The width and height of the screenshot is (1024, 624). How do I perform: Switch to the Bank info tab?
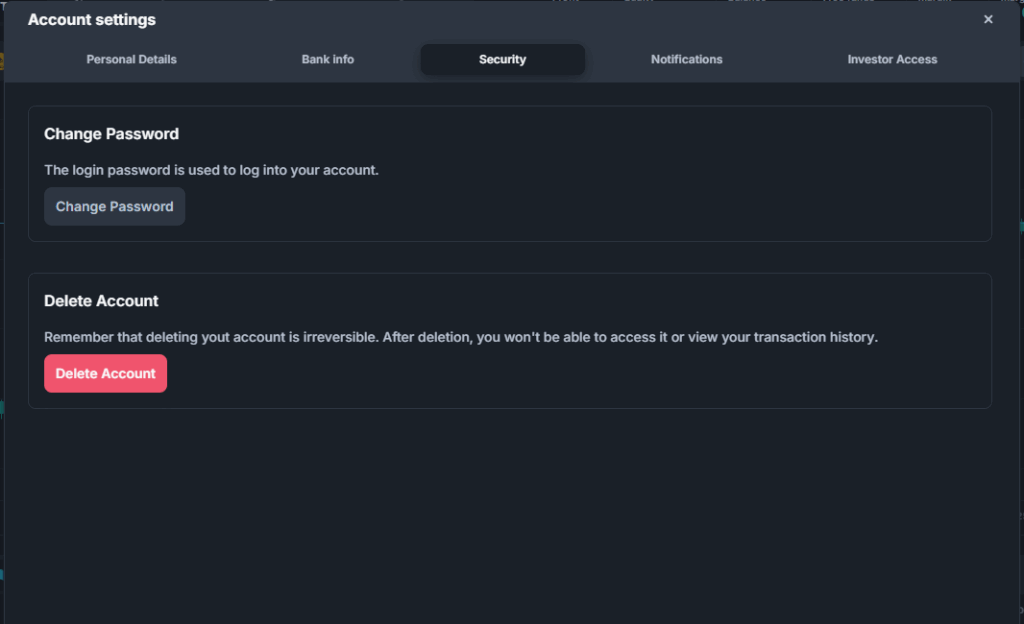pyautogui.click(x=328, y=60)
